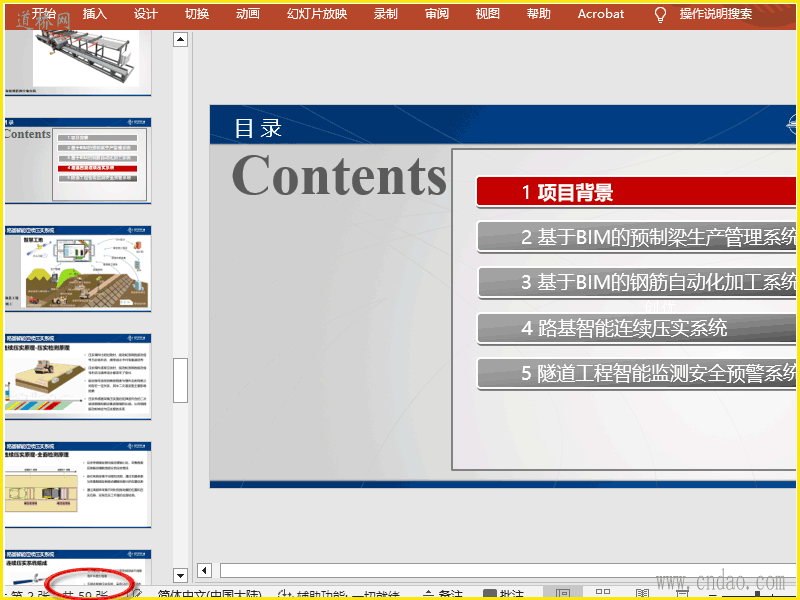This screenshot has height=600, width=800.
Task: Switch to Slide Sorter view icon
Action: (603, 594)
